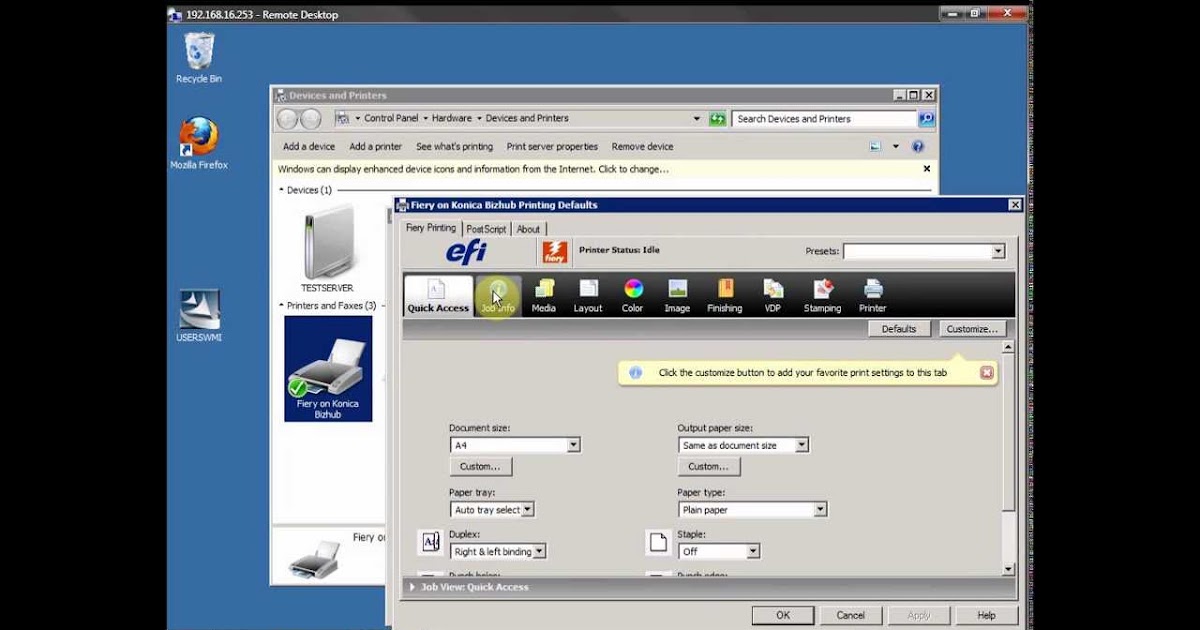This screenshot has width=1200, height=630.
Task: Click Add a device in the toolbar
Action: tap(309, 146)
